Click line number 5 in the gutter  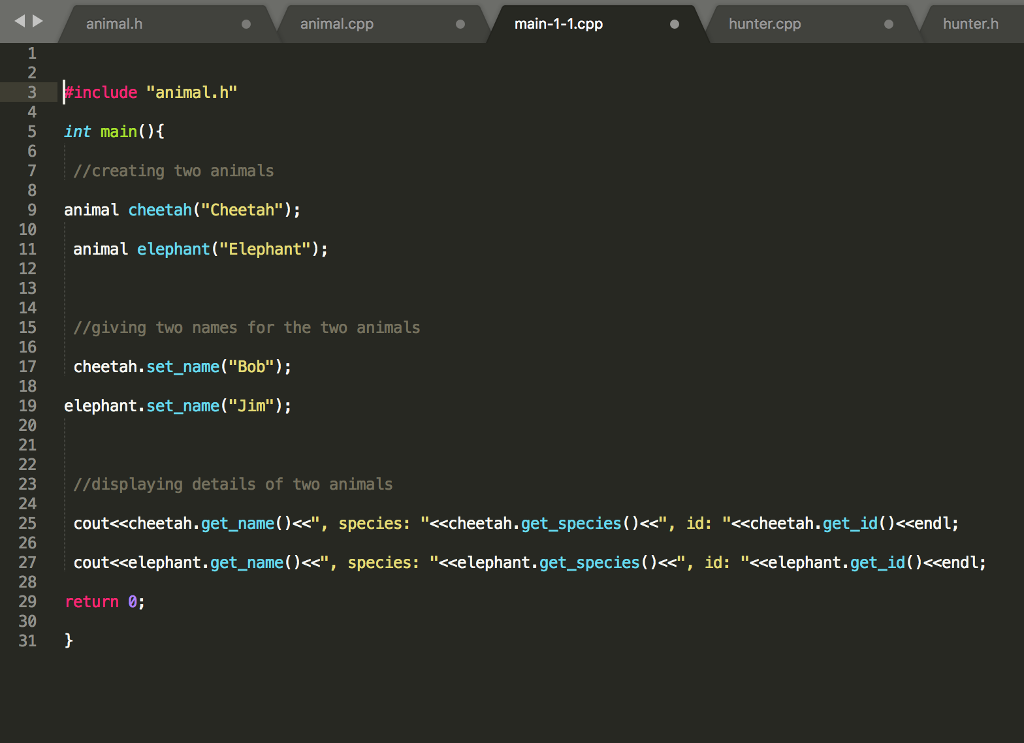pos(32,132)
